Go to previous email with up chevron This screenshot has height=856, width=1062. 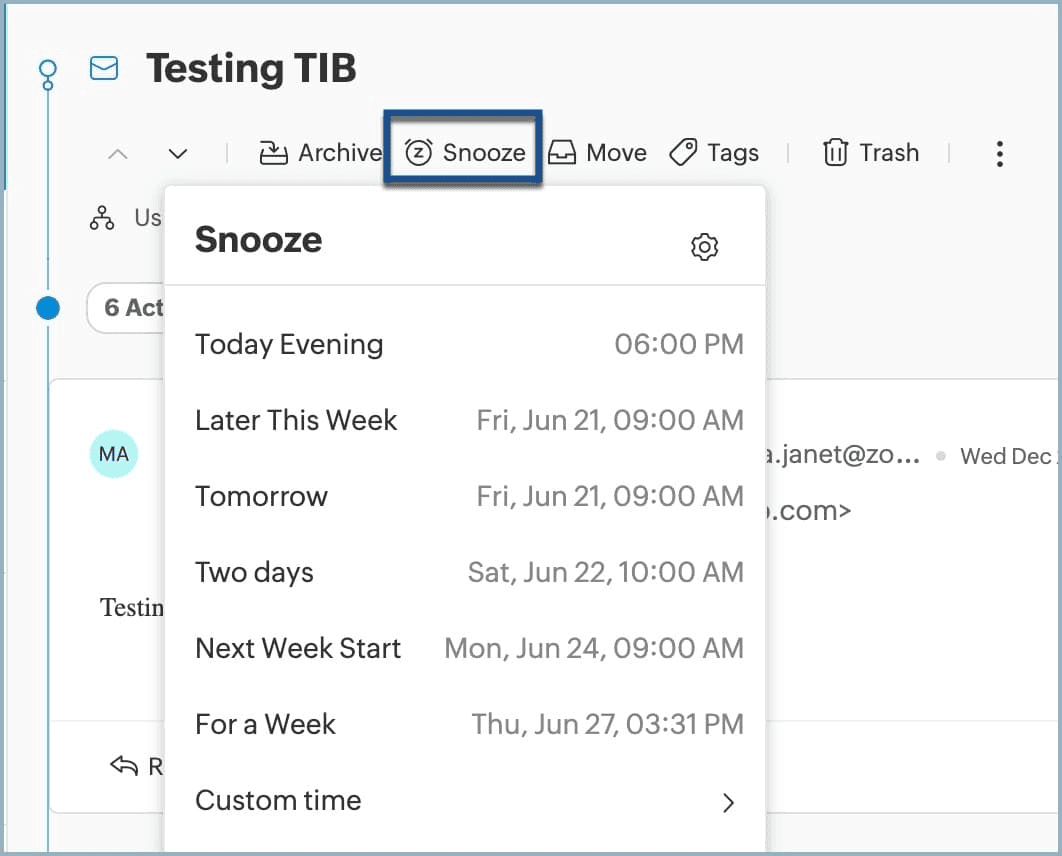118,154
